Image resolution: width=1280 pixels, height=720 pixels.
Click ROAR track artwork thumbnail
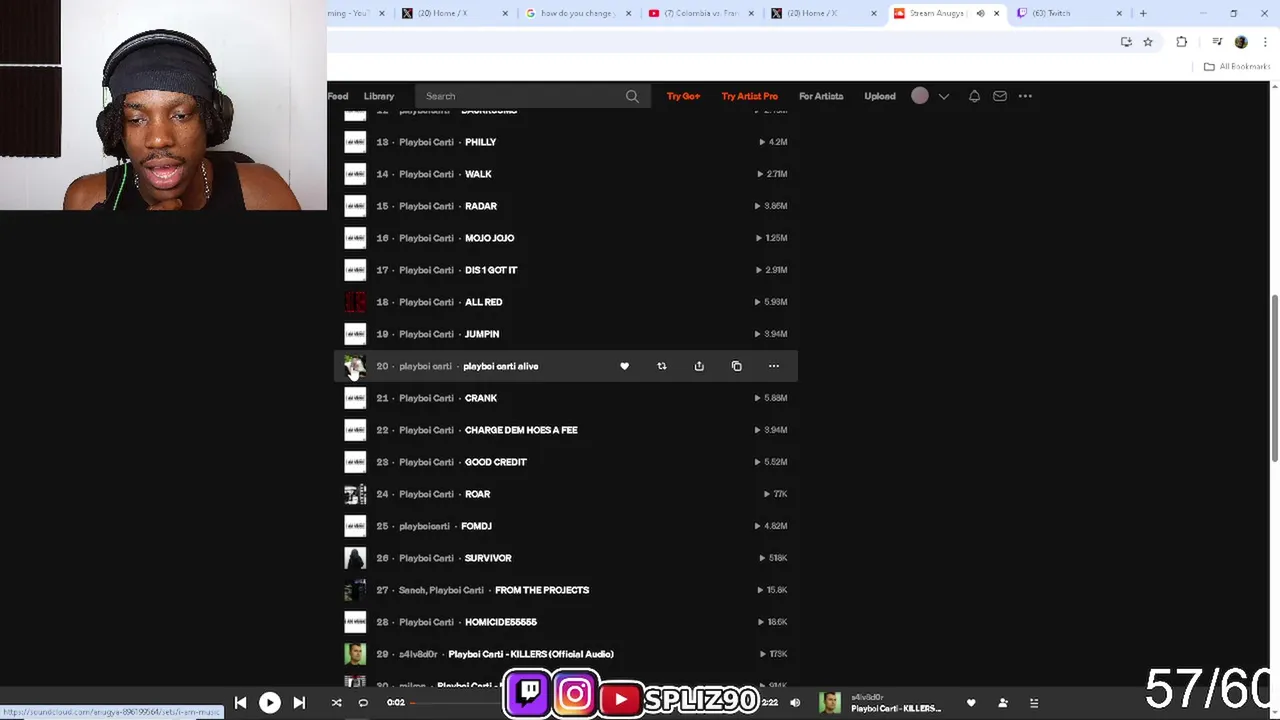tap(355, 494)
